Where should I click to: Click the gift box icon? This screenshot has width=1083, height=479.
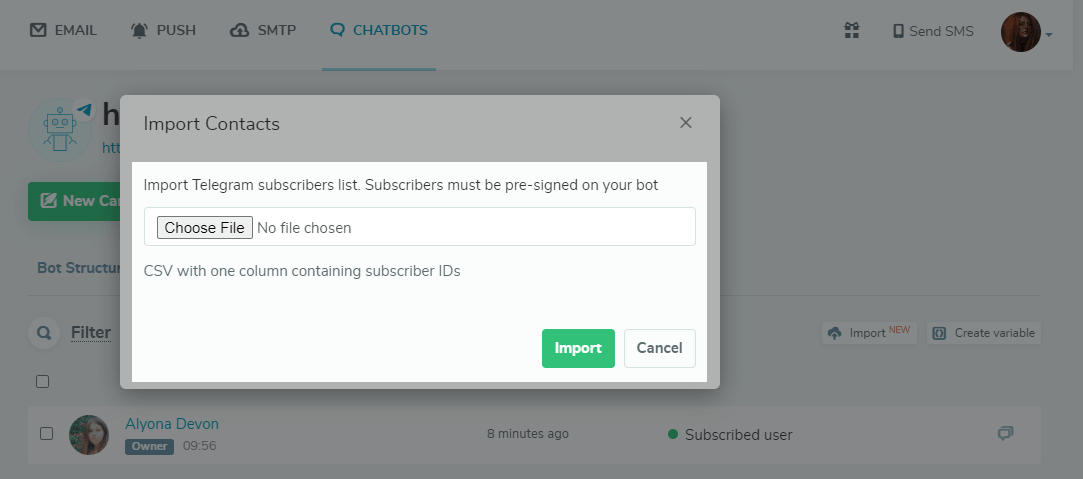click(x=852, y=31)
